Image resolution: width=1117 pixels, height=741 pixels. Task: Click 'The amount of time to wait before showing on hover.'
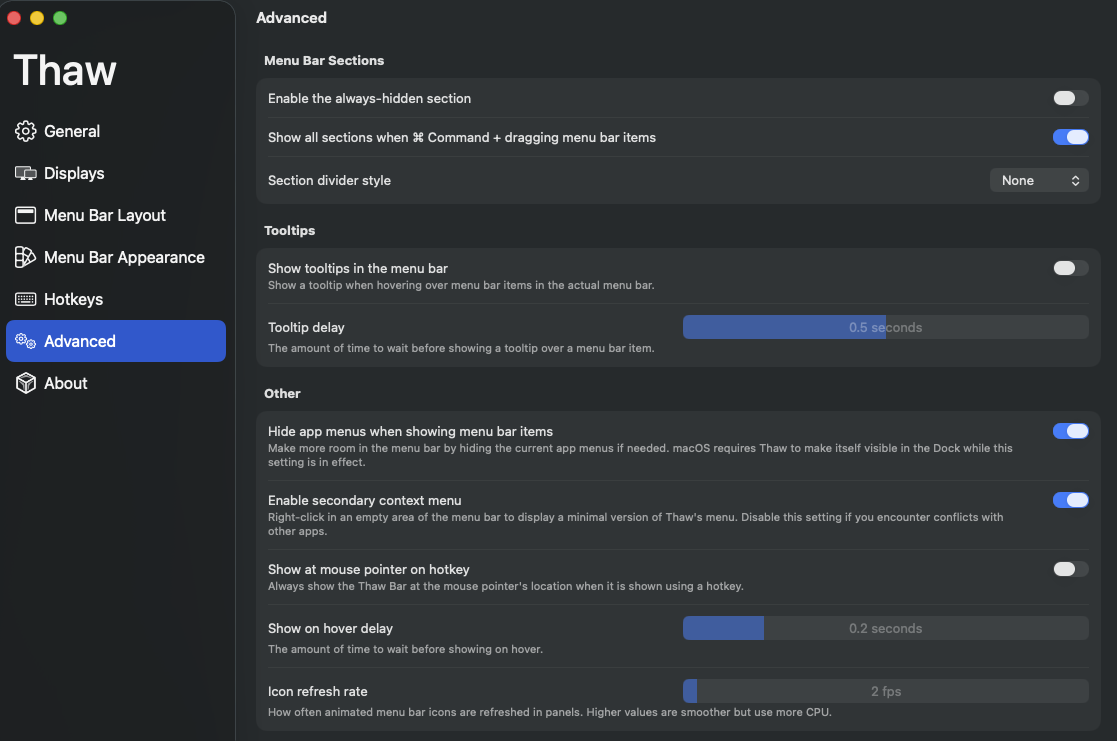tap(405, 649)
